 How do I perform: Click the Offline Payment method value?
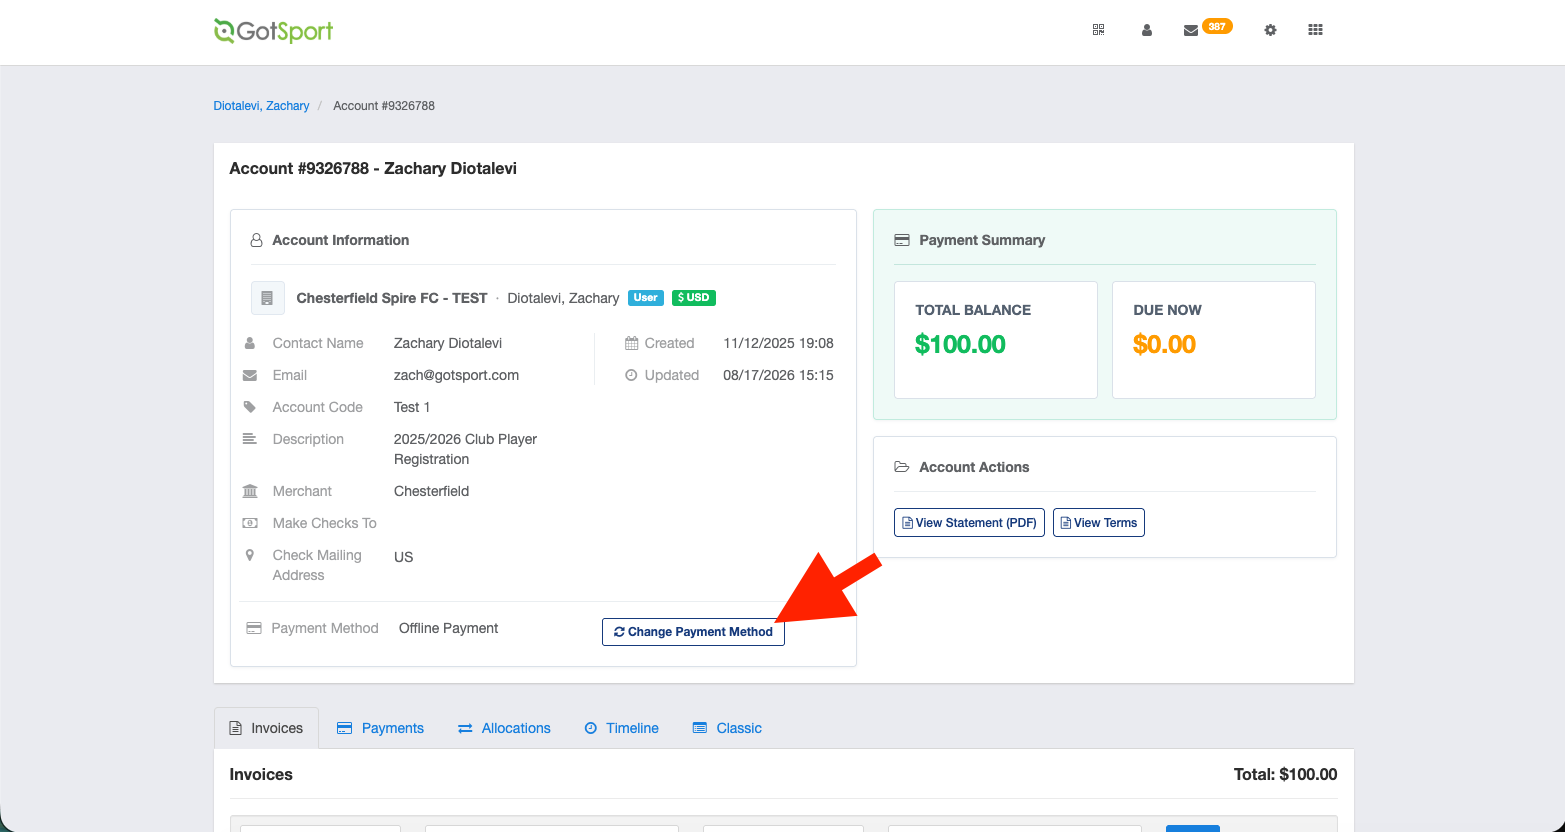click(448, 628)
